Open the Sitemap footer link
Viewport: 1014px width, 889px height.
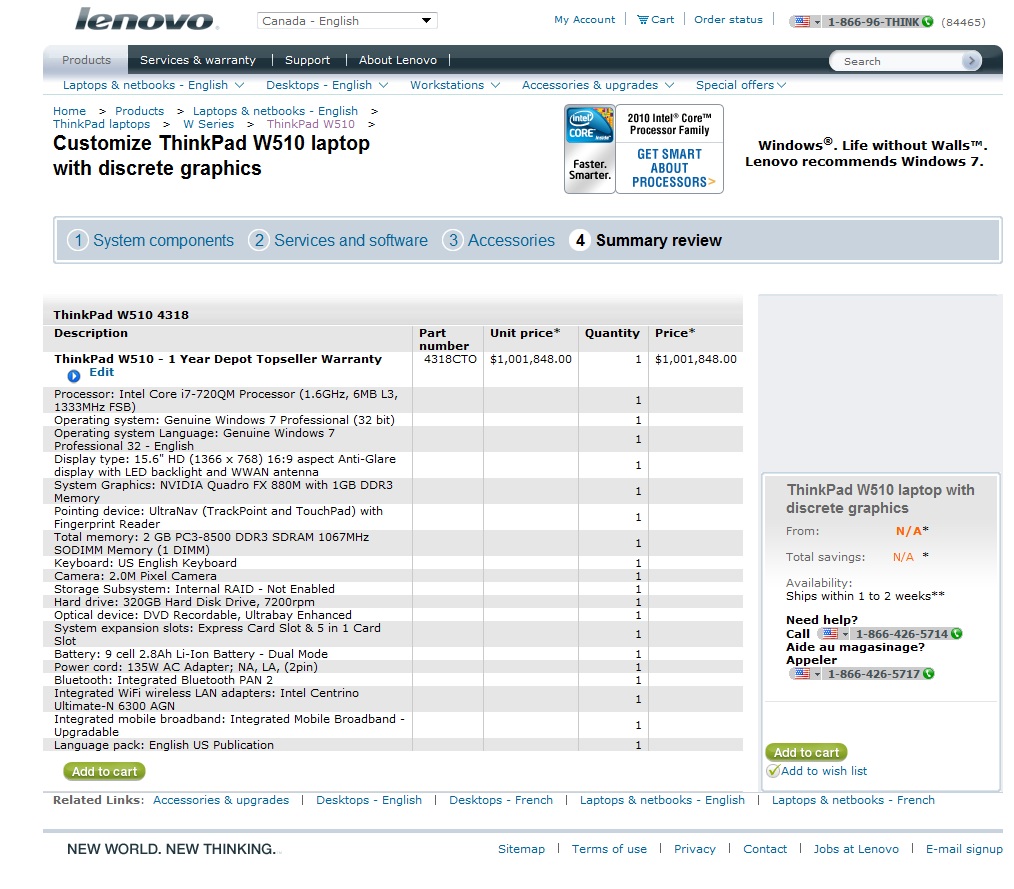[x=521, y=849]
